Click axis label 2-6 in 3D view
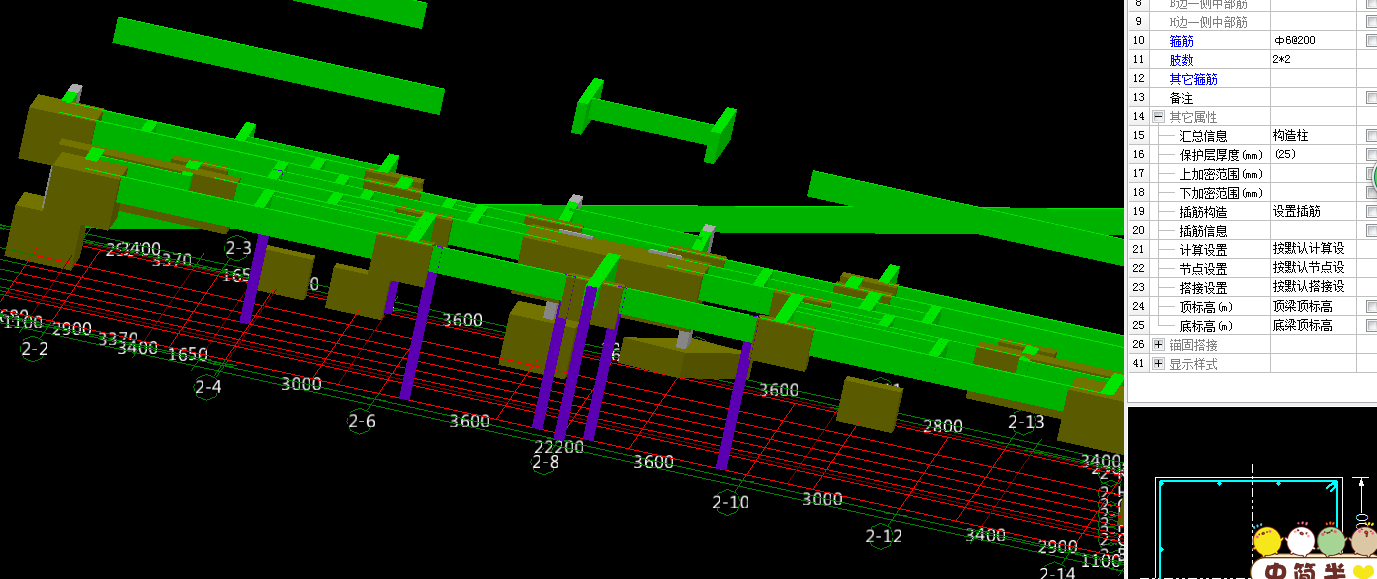 [362, 421]
